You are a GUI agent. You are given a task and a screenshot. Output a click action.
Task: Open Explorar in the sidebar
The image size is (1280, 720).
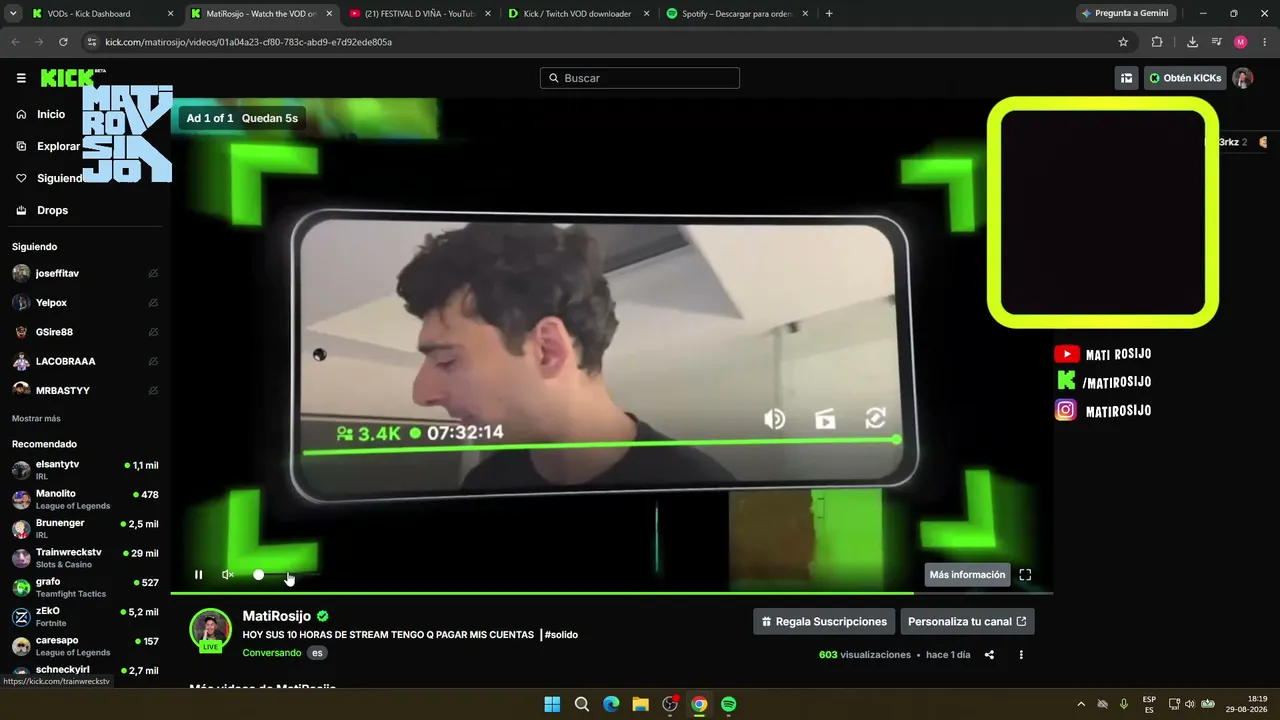[48, 146]
